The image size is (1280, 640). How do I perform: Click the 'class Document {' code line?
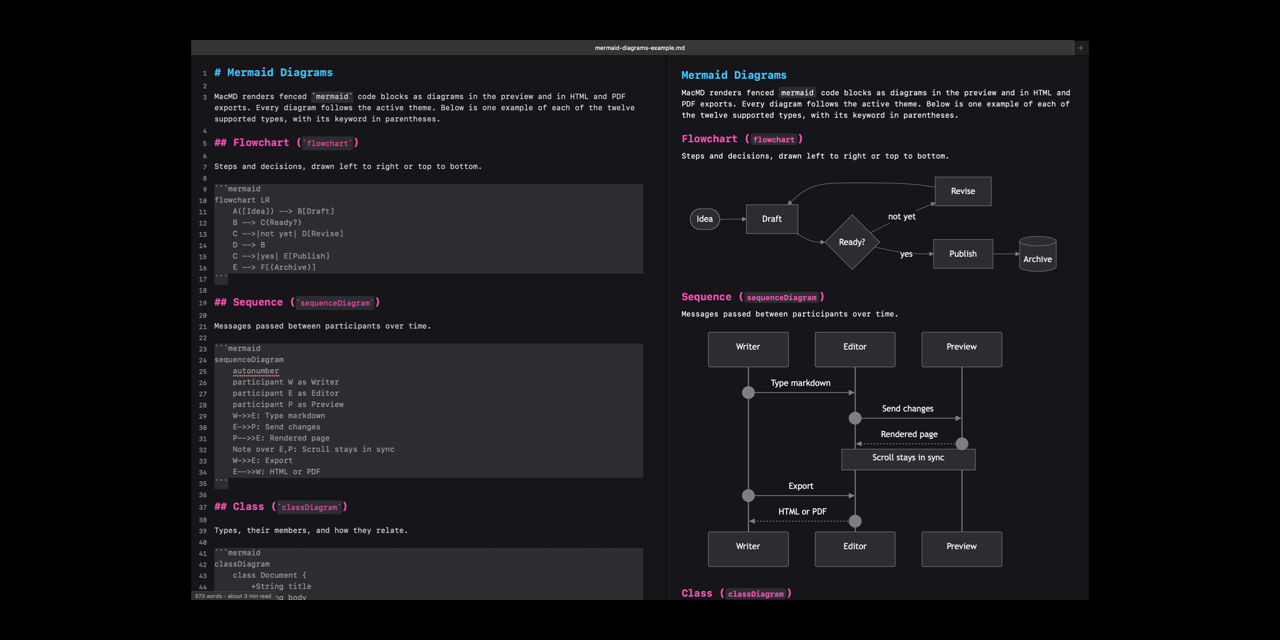click(x=270, y=575)
